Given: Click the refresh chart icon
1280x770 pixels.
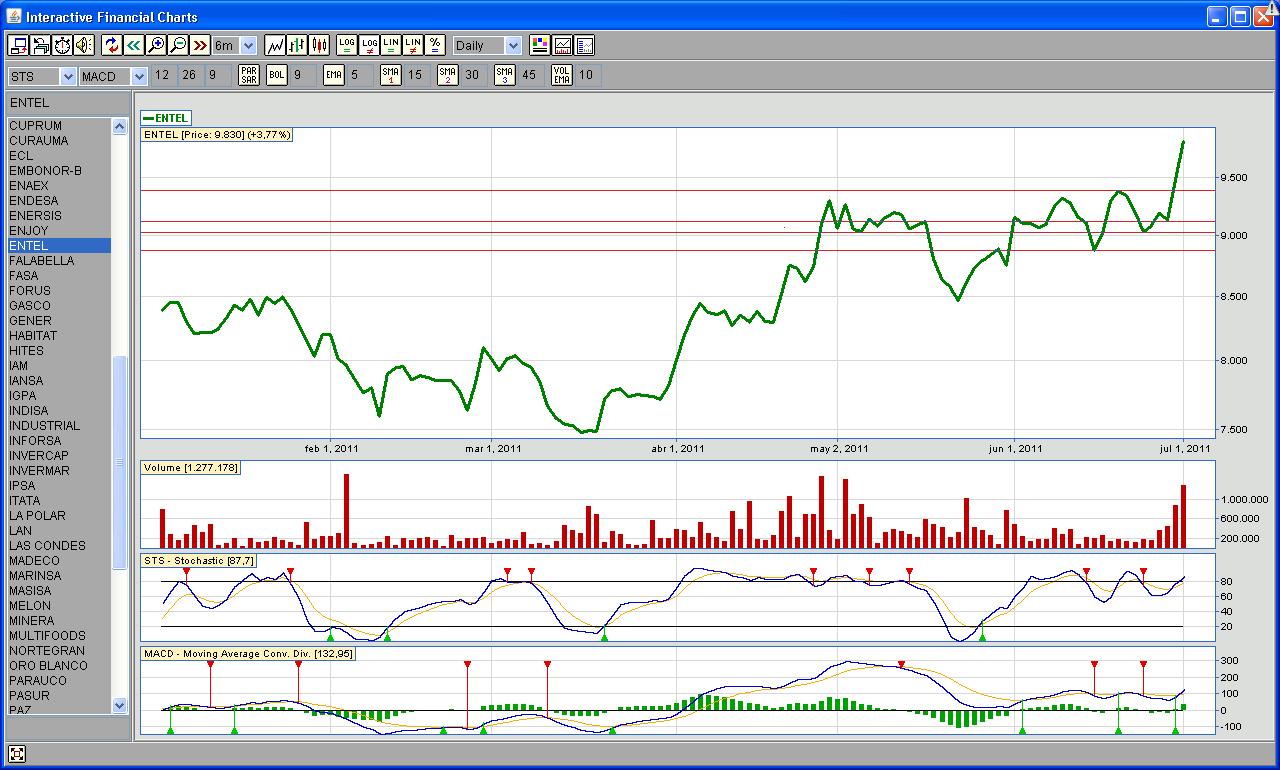Looking at the screenshot, I should (x=111, y=45).
